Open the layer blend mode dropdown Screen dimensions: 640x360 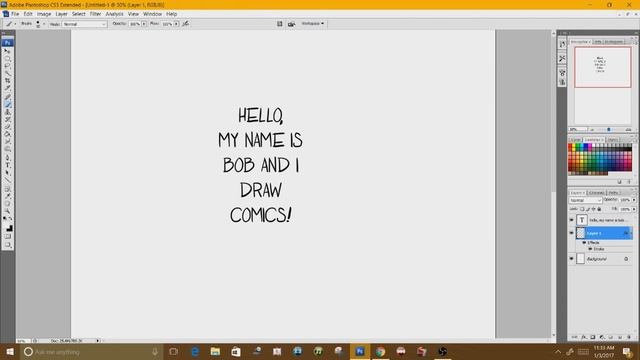[586, 200]
